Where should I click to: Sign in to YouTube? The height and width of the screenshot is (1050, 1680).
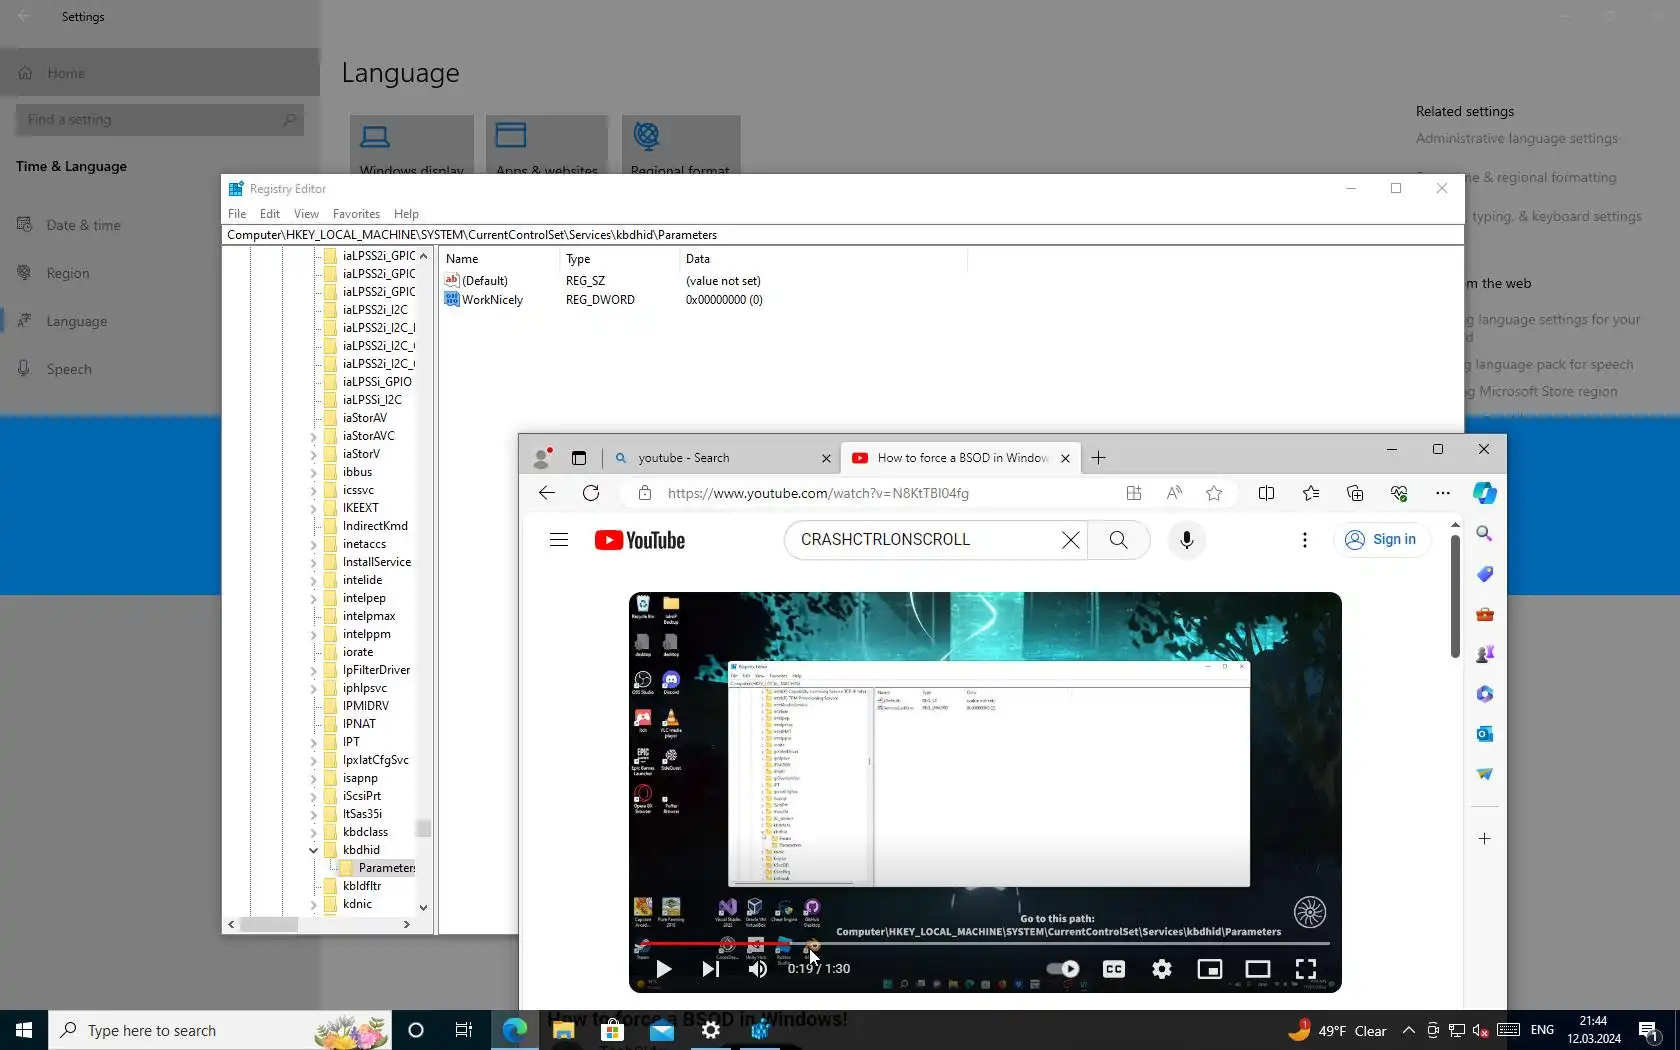[x=1381, y=540]
